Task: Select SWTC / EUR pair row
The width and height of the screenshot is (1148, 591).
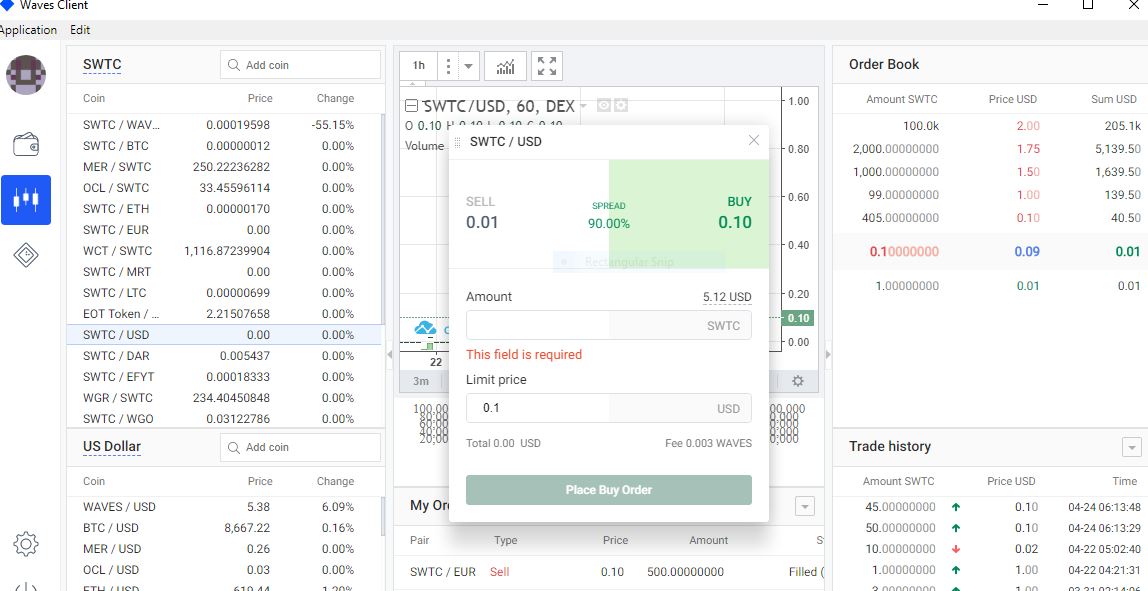Action: point(224,230)
